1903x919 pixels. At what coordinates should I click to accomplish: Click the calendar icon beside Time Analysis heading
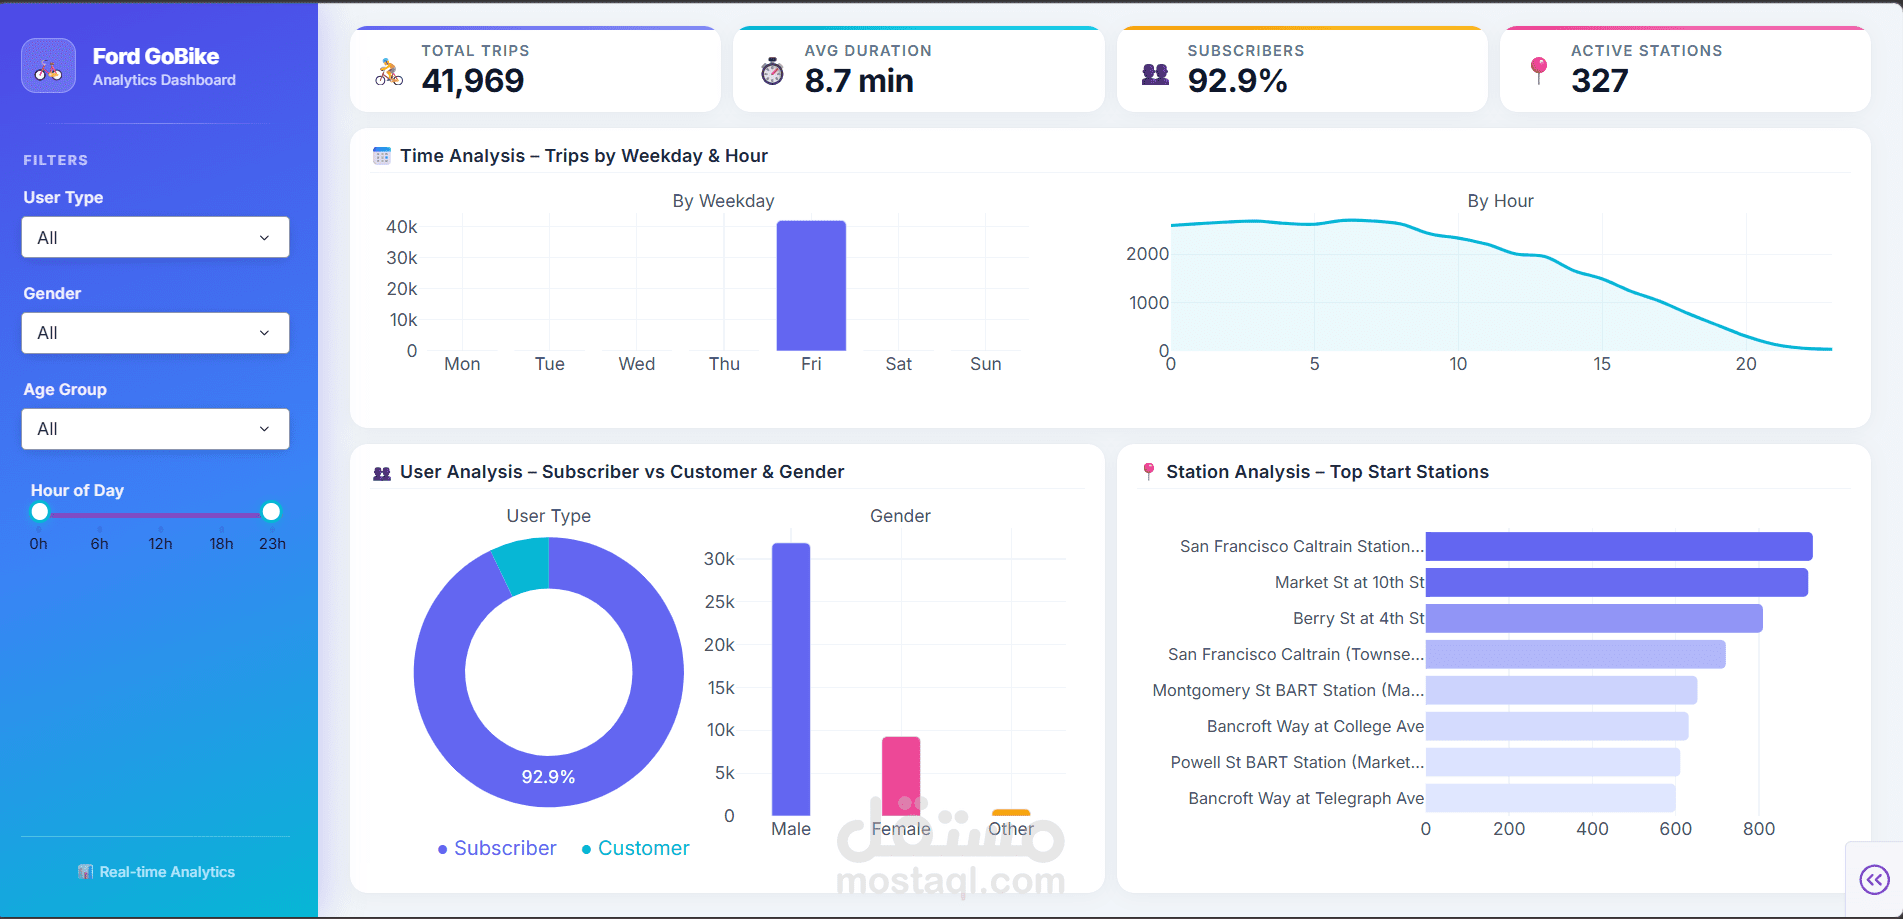click(x=381, y=155)
